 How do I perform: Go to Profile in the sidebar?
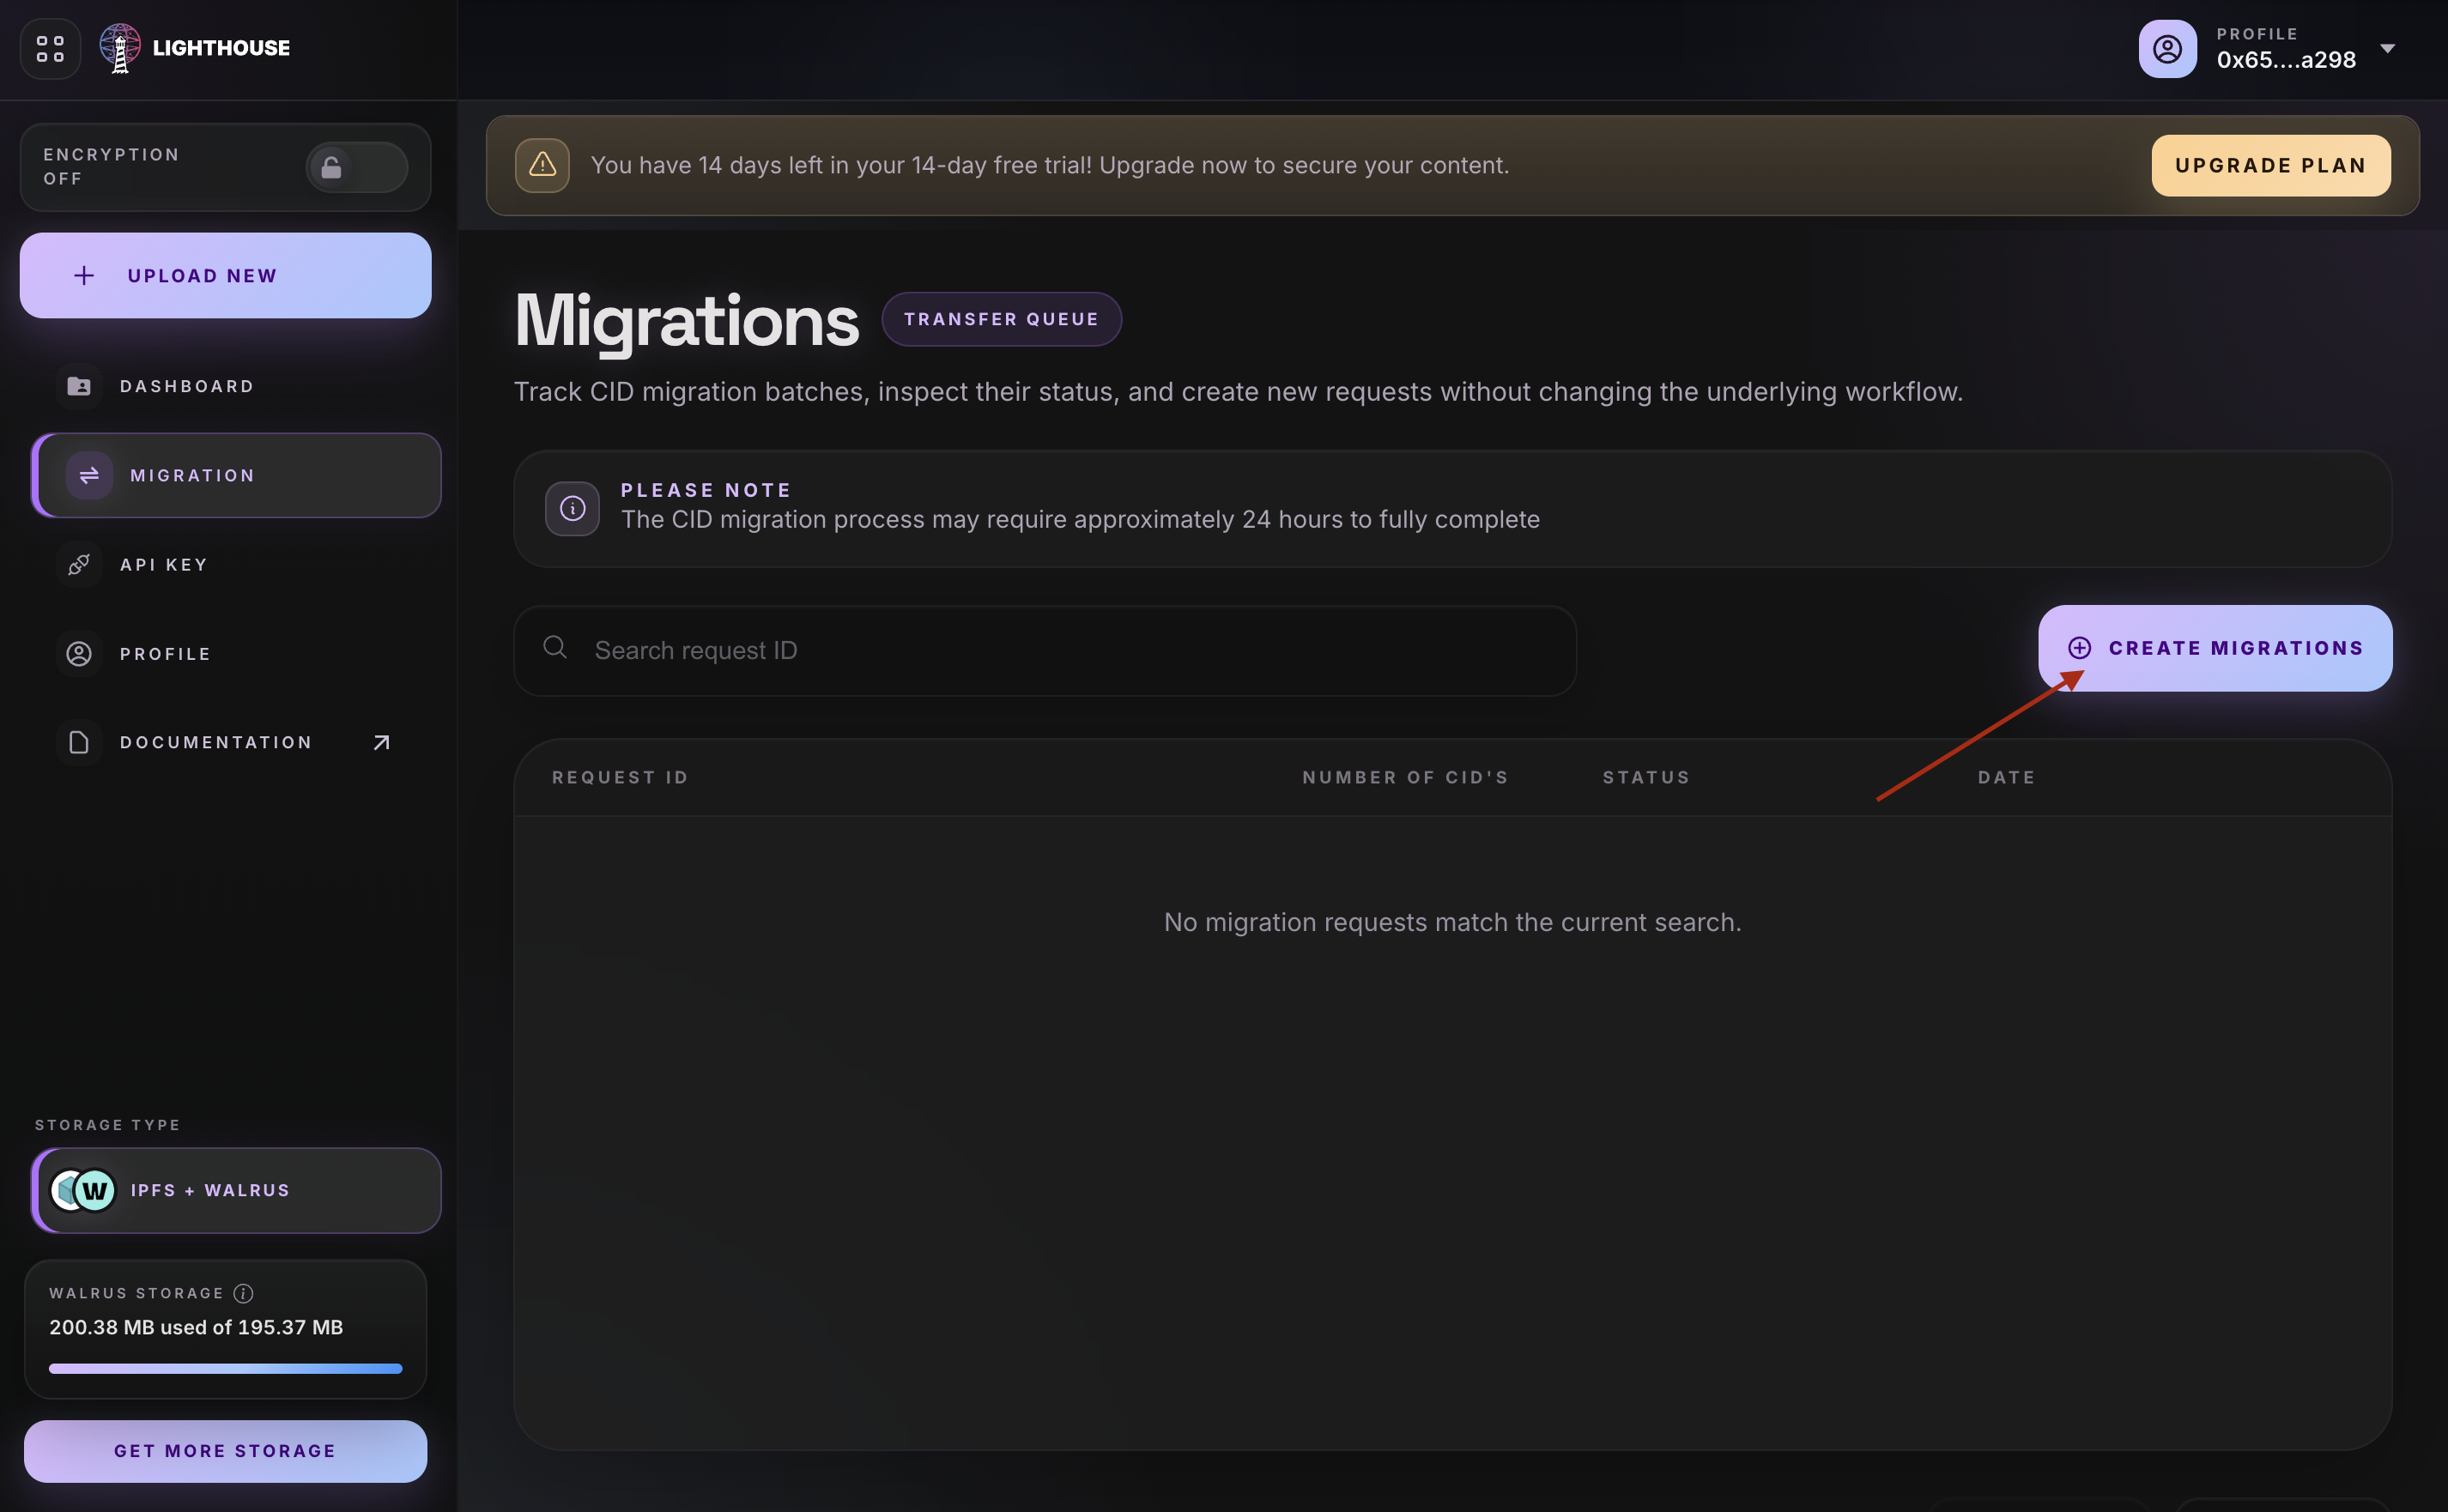pos(236,654)
